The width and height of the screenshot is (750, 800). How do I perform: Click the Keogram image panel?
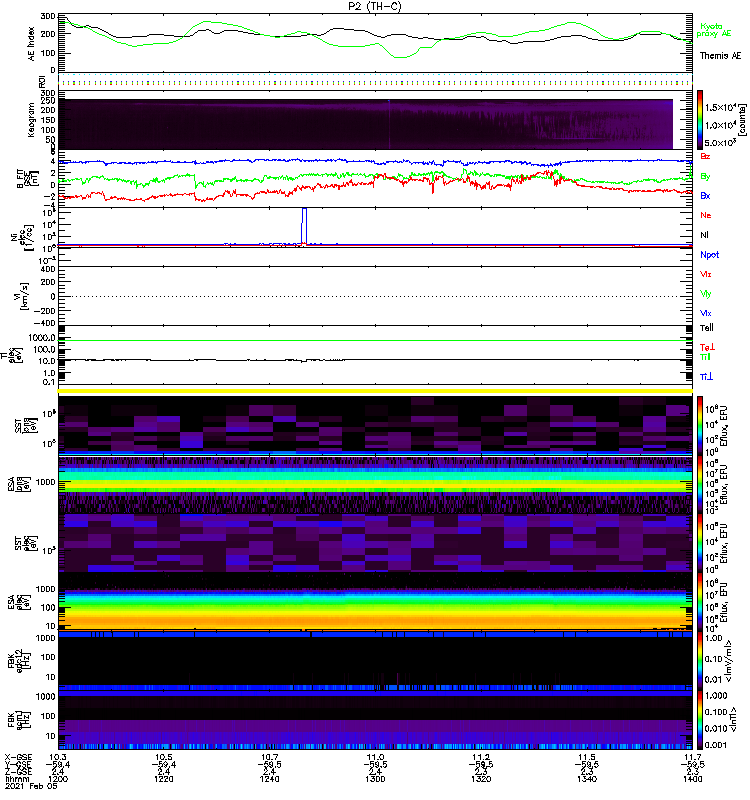pyautogui.click(x=365, y=124)
